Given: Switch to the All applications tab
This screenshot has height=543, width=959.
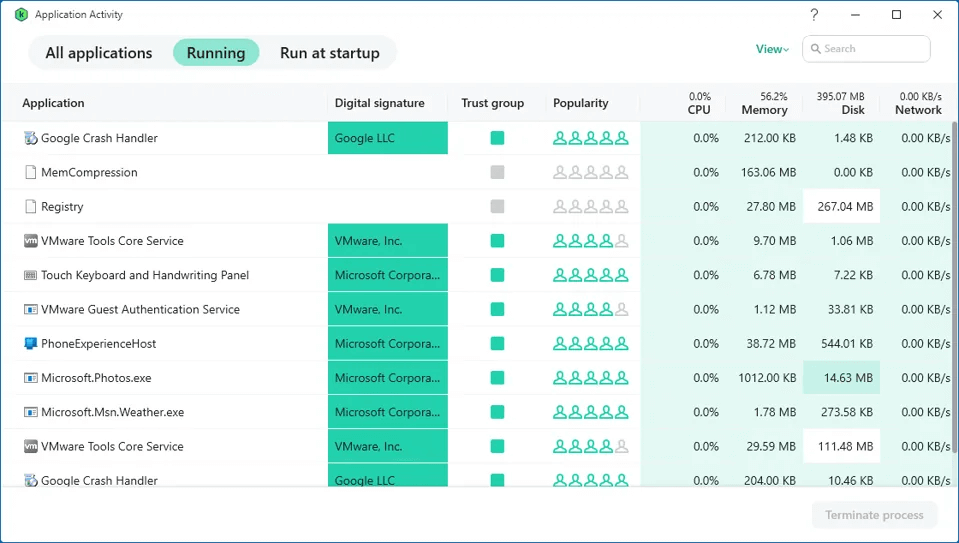Looking at the screenshot, I should click(x=99, y=53).
